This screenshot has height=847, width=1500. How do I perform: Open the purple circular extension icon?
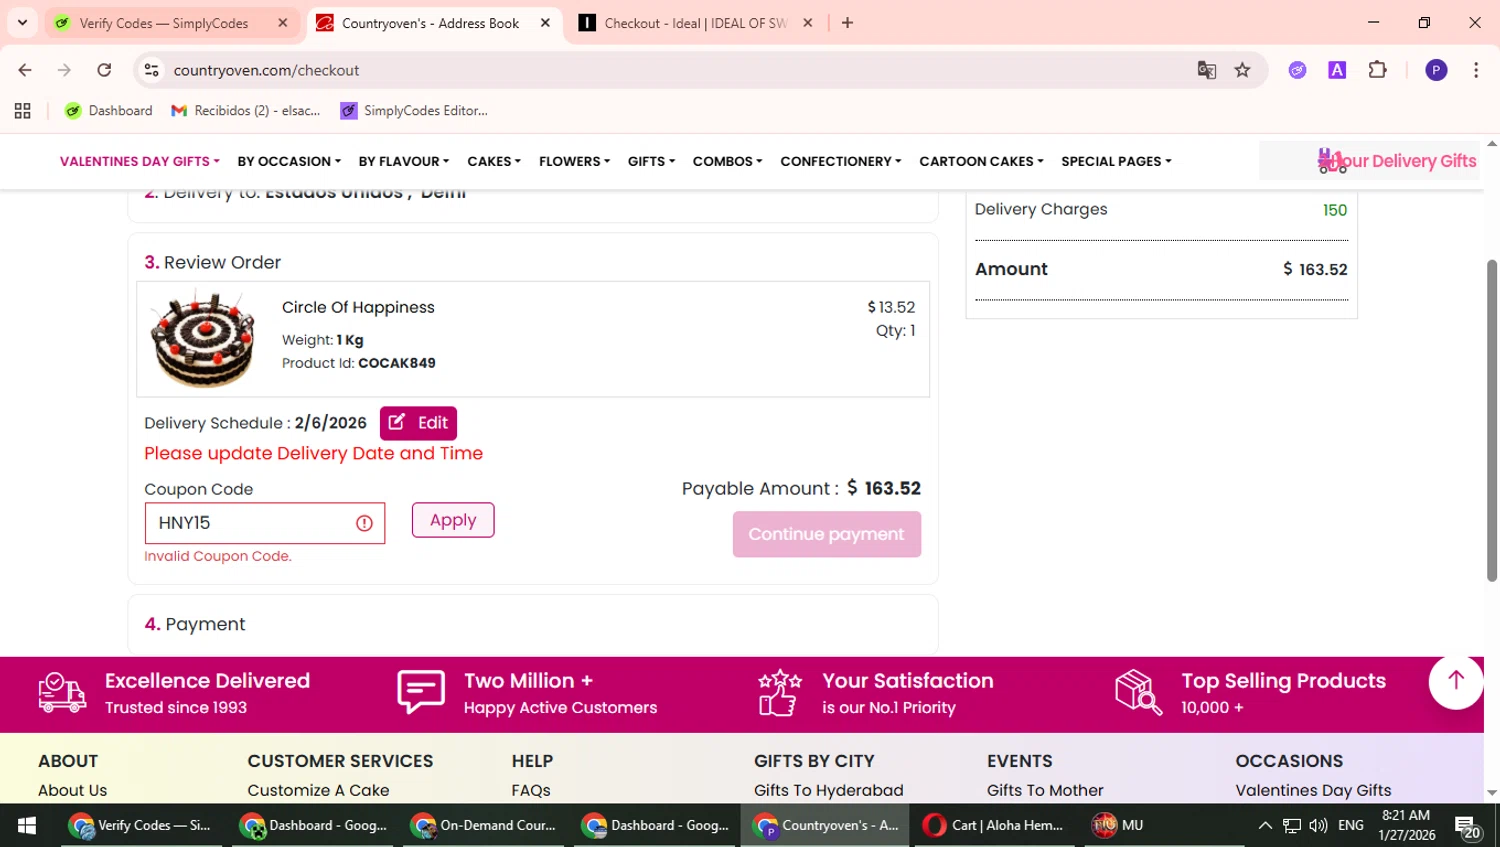pos(1297,70)
